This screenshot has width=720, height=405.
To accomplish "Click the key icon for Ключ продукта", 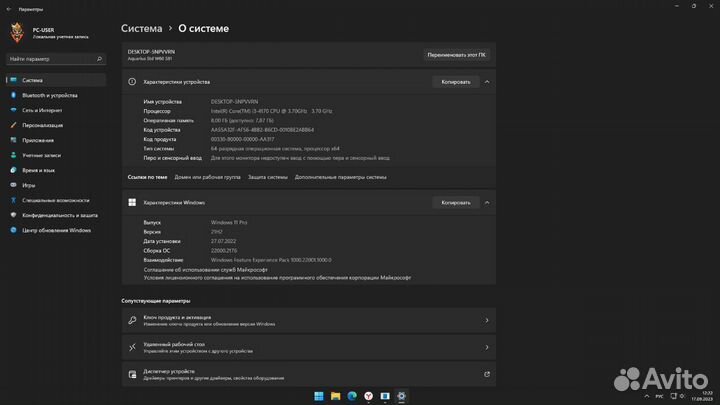I will tap(132, 321).
